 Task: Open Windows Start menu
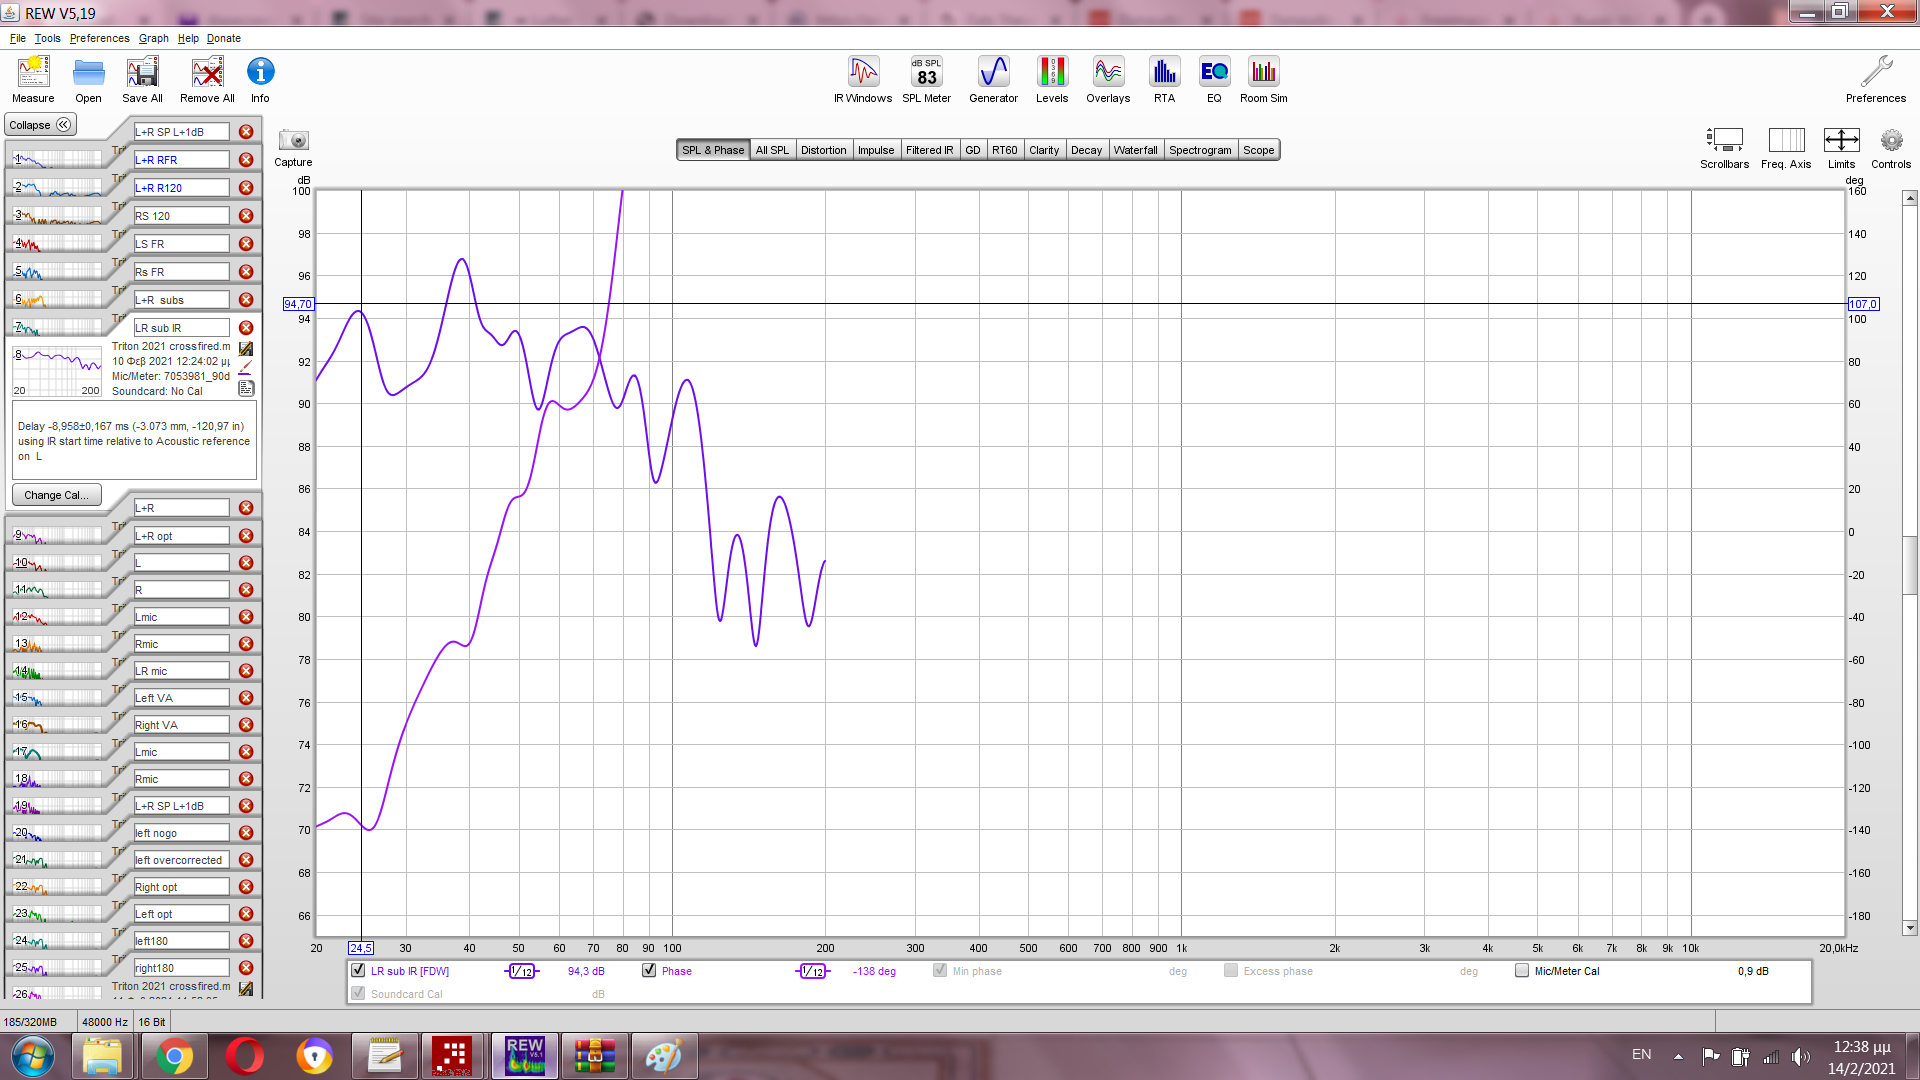coord(33,1056)
